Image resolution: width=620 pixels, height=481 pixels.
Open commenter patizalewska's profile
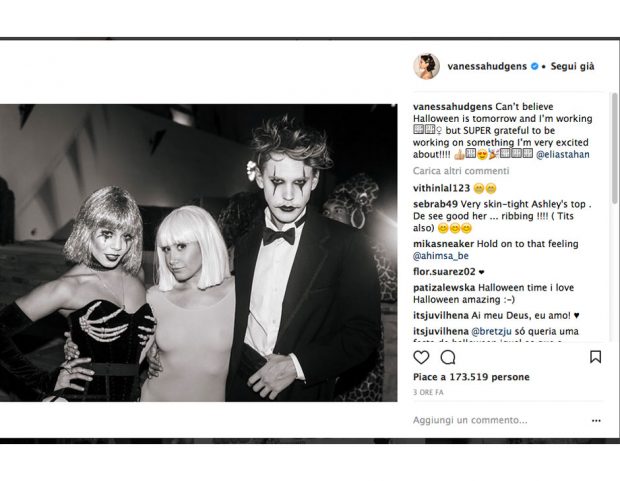pos(444,288)
